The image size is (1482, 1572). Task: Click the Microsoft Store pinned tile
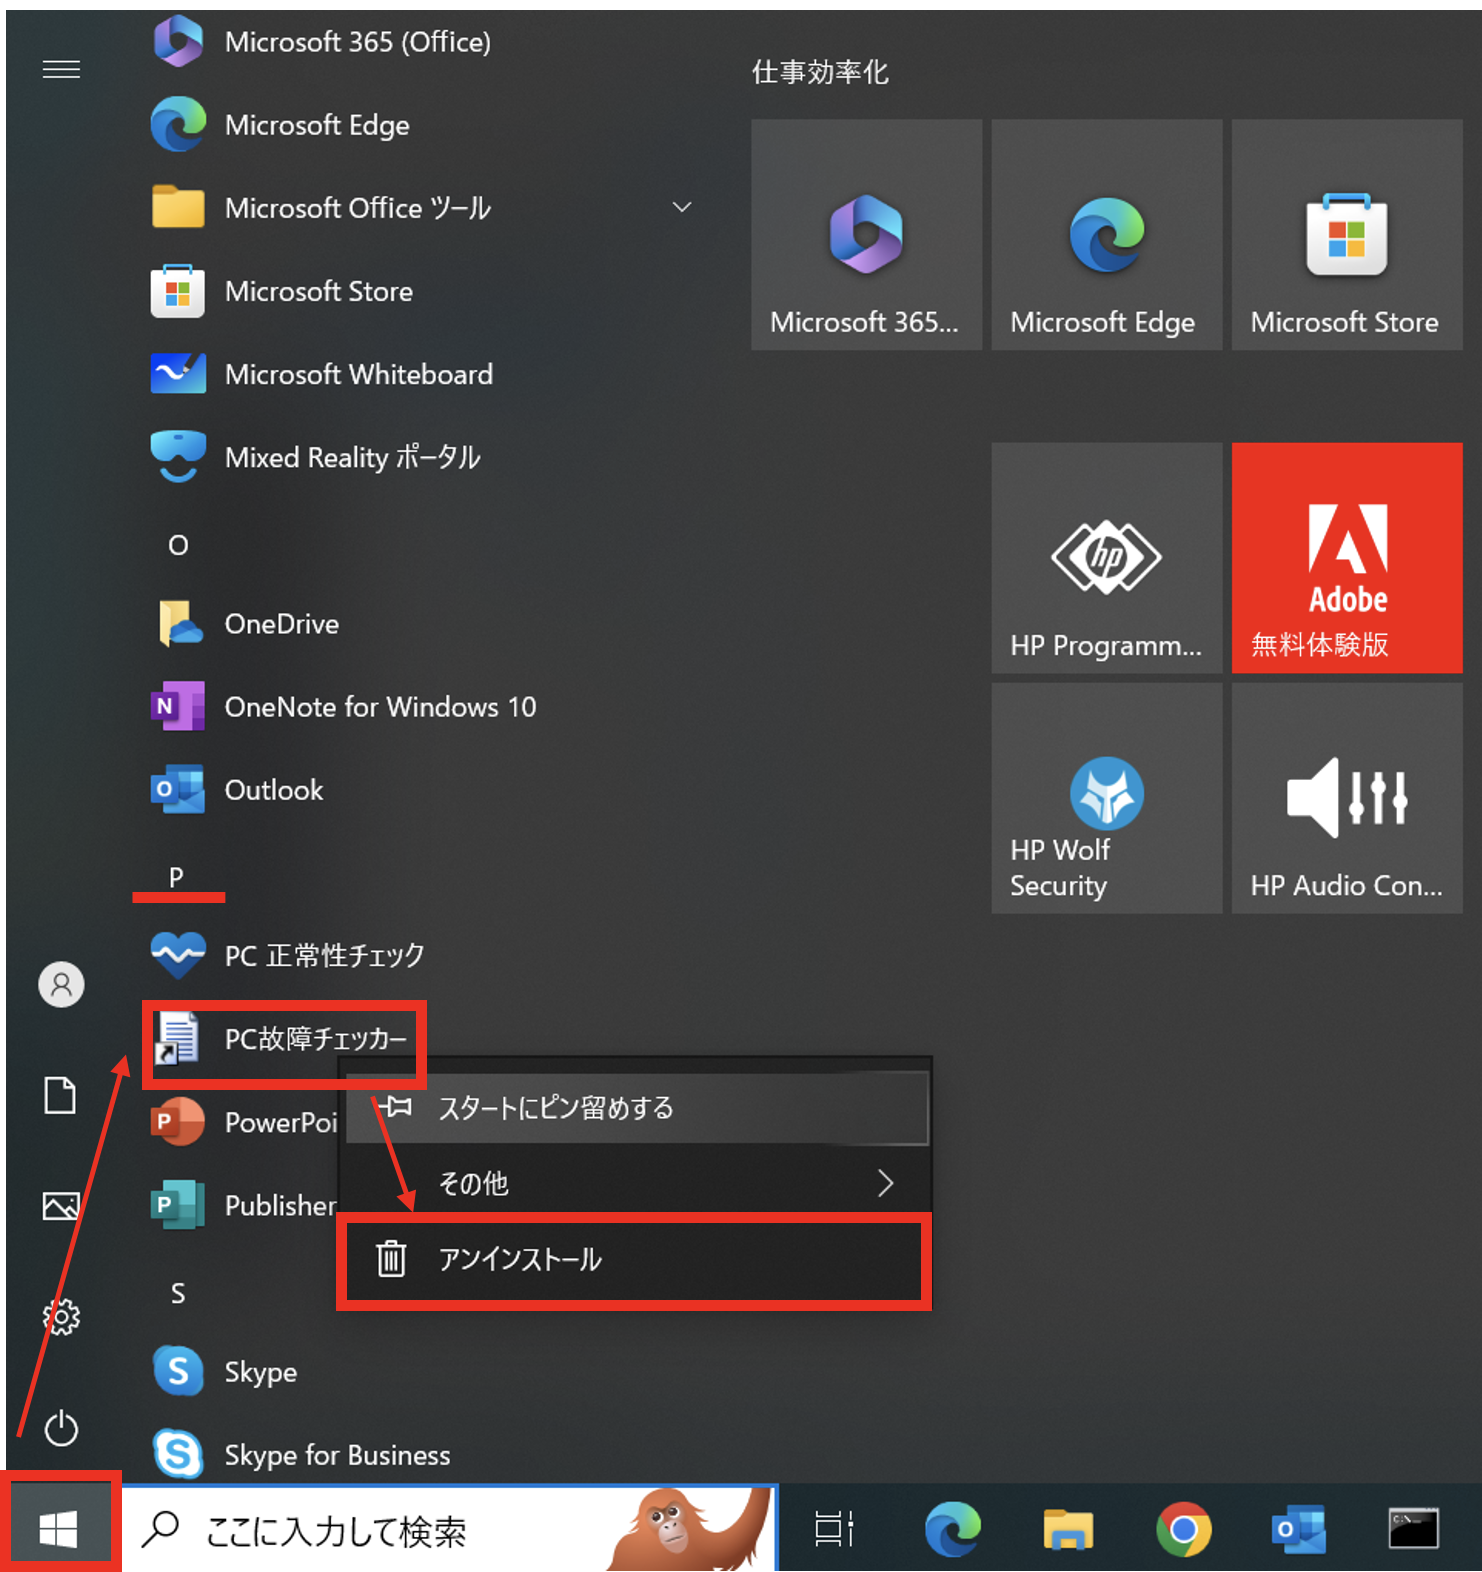coord(1346,235)
